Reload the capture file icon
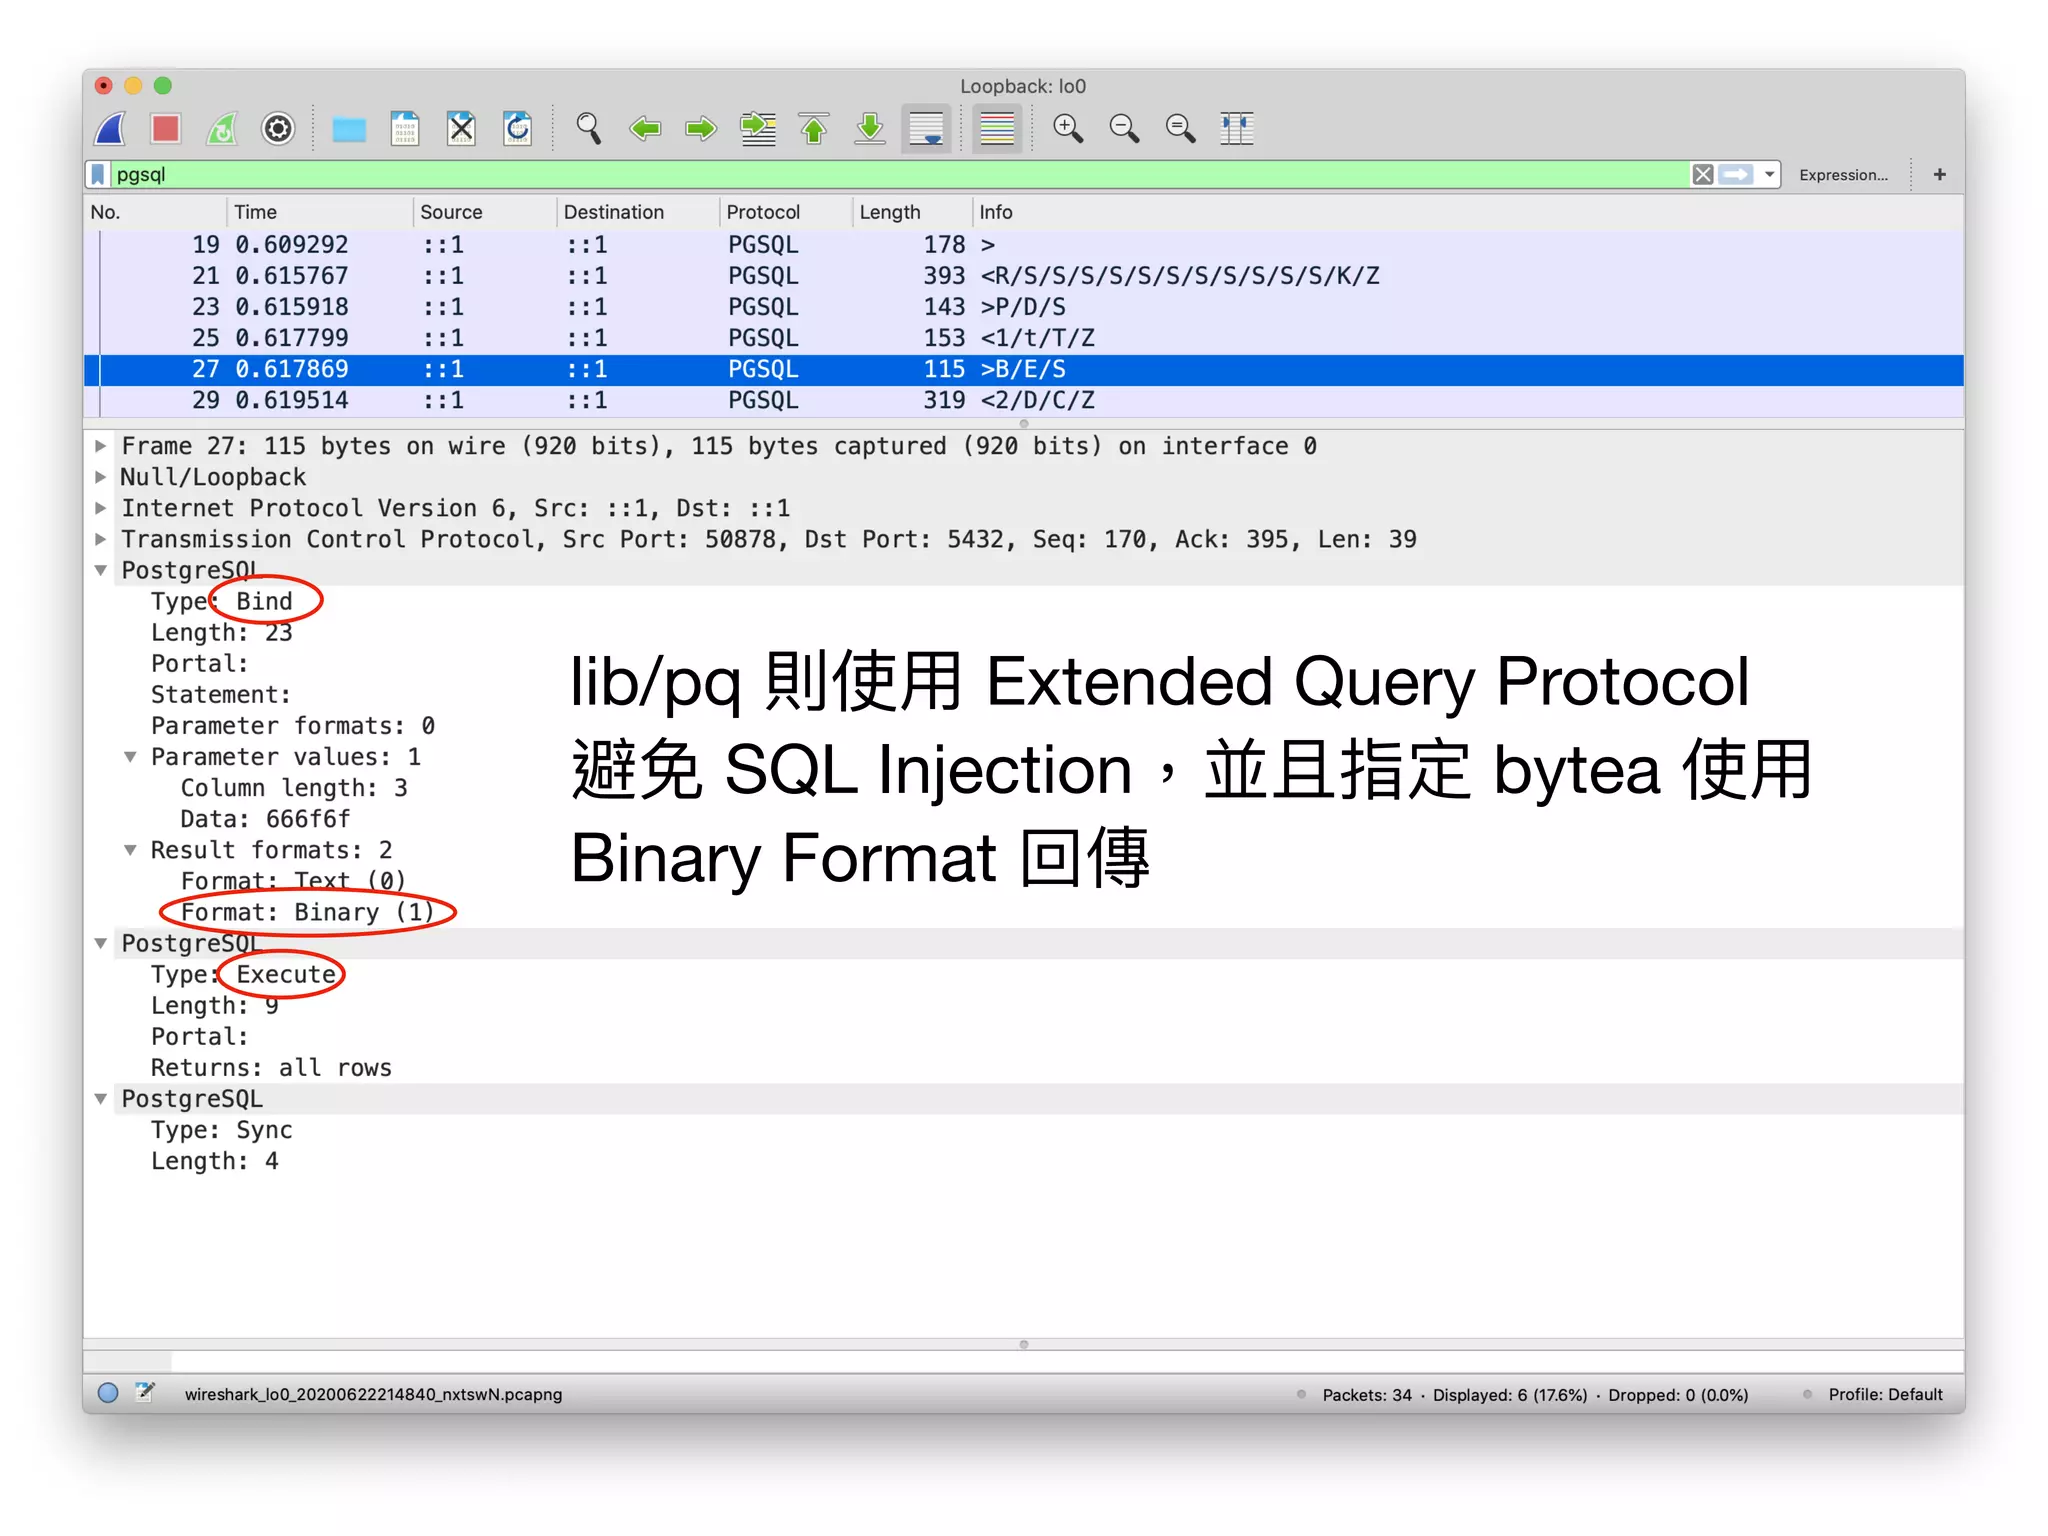 click(517, 129)
